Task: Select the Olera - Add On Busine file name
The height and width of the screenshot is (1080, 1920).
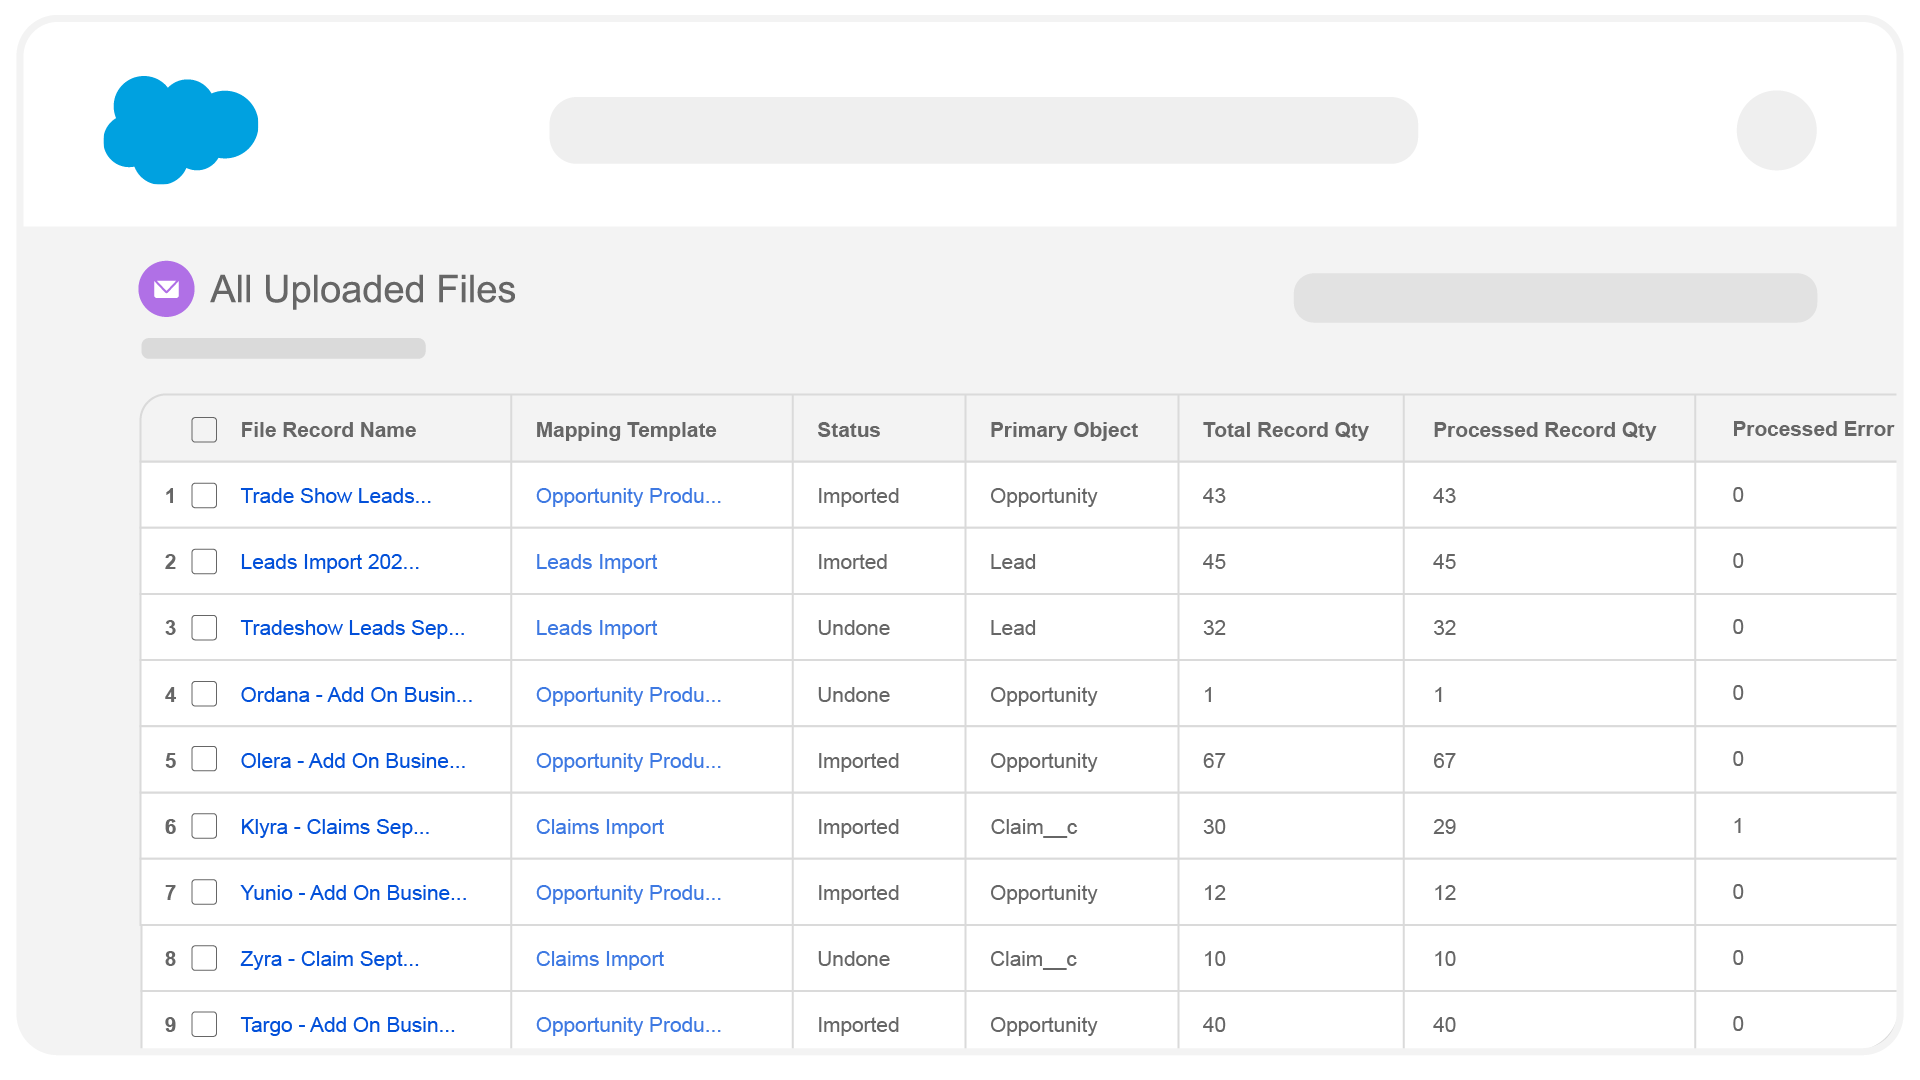Action: [x=351, y=760]
